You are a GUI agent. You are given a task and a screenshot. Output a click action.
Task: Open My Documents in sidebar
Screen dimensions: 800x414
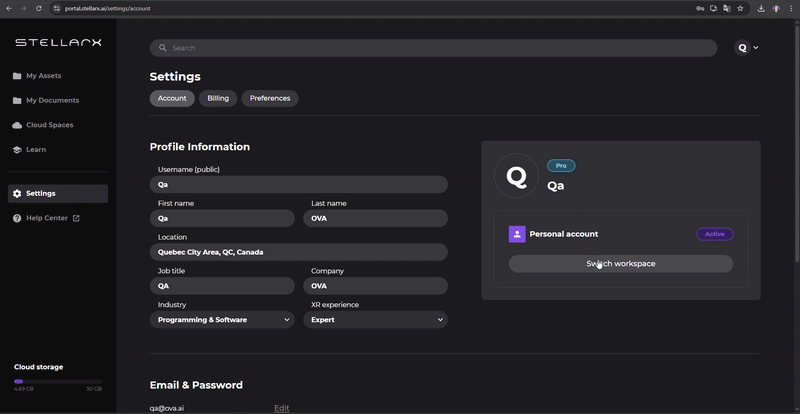[52, 100]
